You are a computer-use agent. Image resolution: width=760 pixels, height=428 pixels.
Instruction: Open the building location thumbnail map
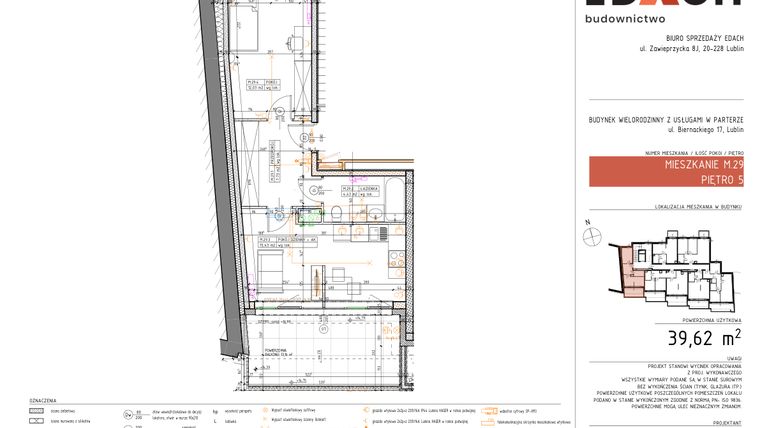[673, 270]
